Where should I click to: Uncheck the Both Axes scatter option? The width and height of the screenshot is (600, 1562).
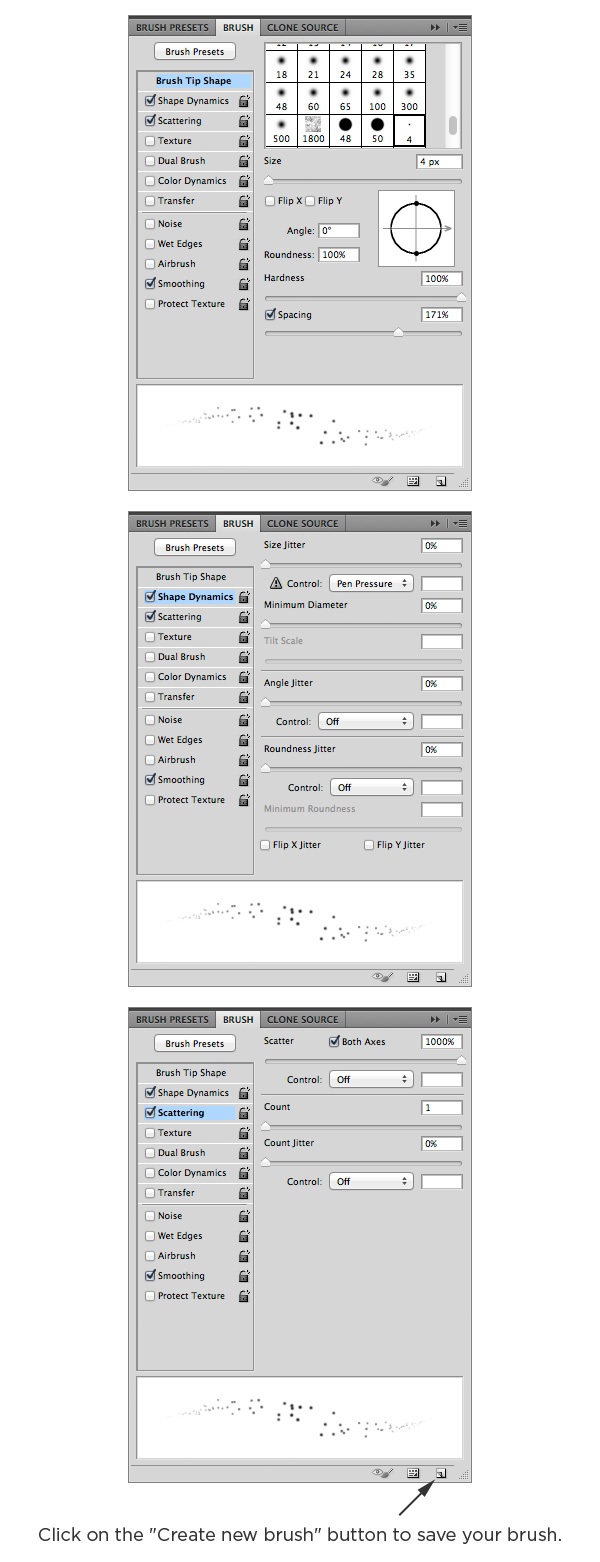click(x=335, y=1041)
